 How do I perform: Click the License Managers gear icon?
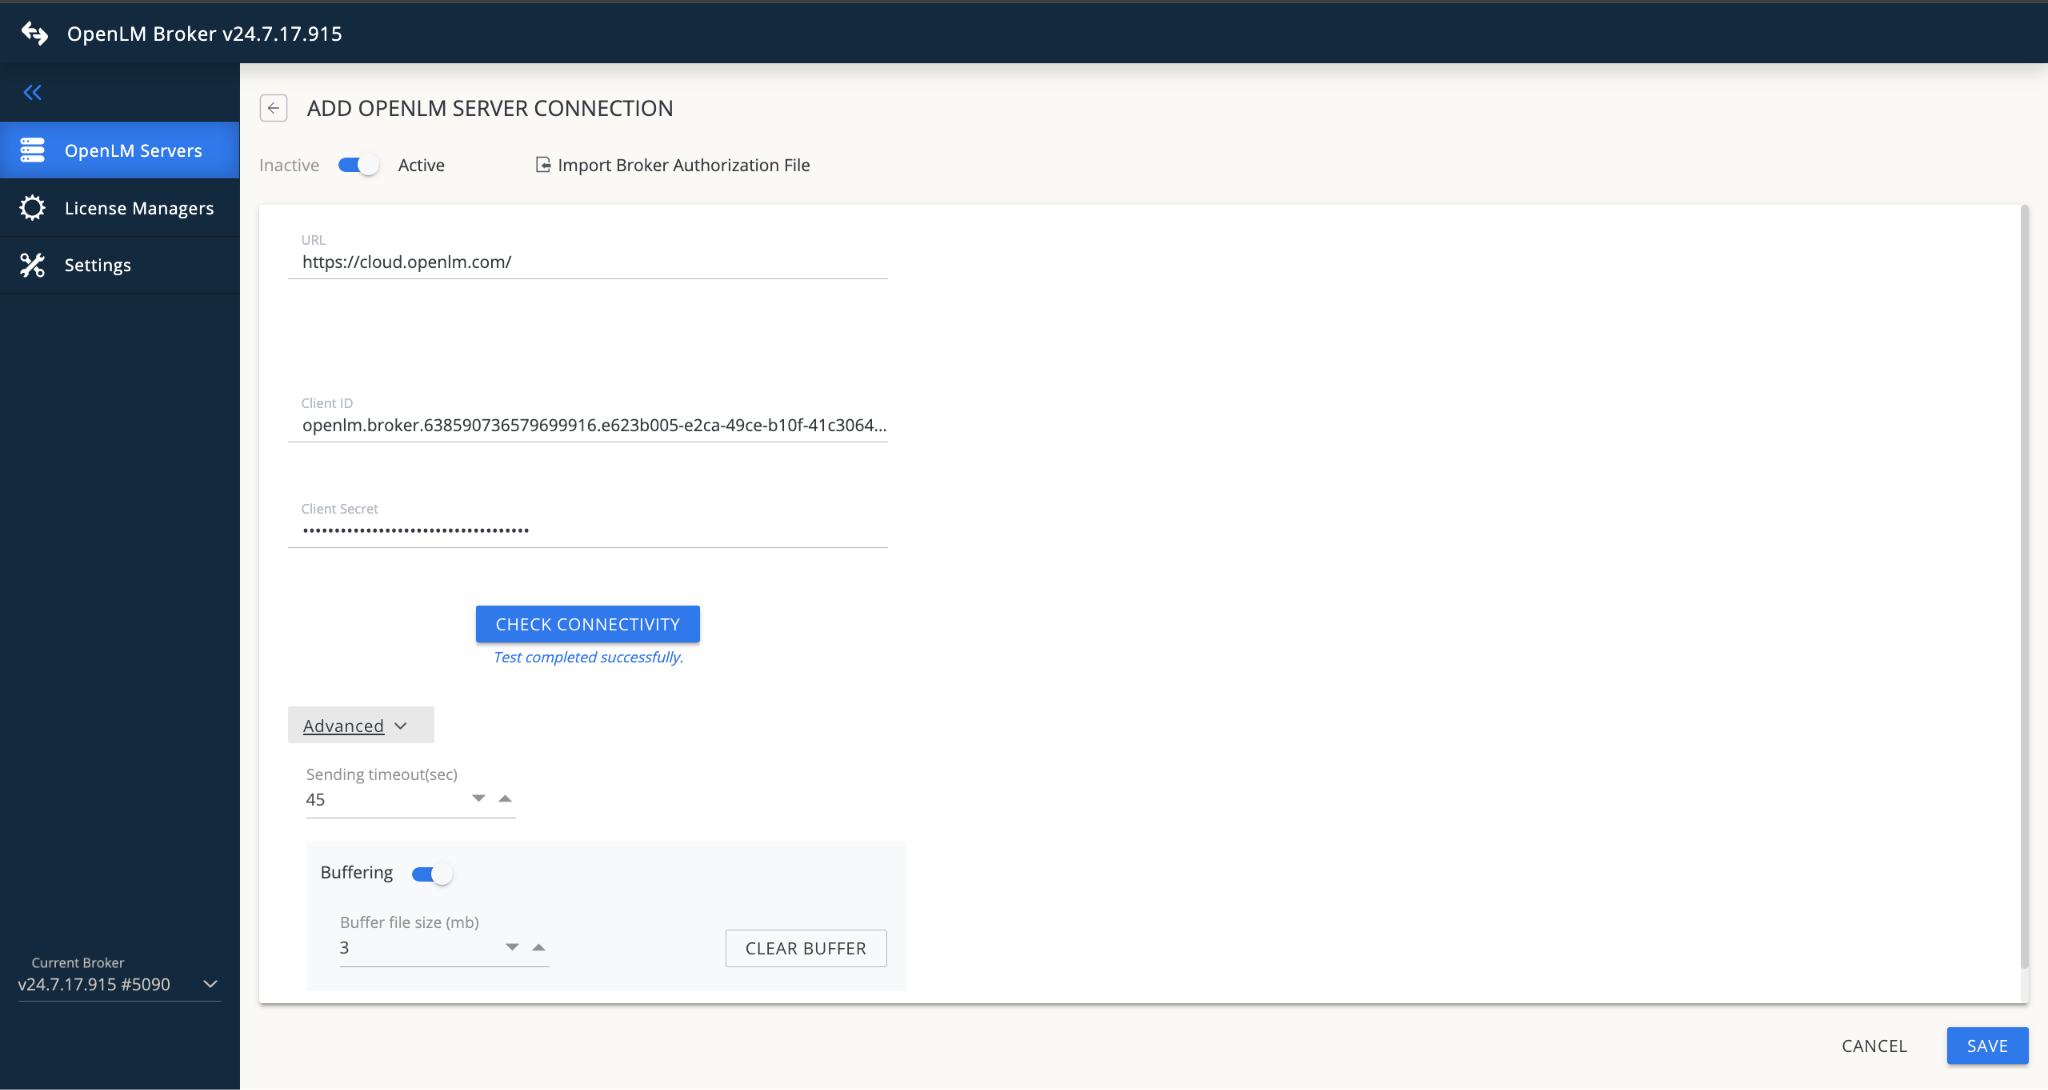click(33, 207)
